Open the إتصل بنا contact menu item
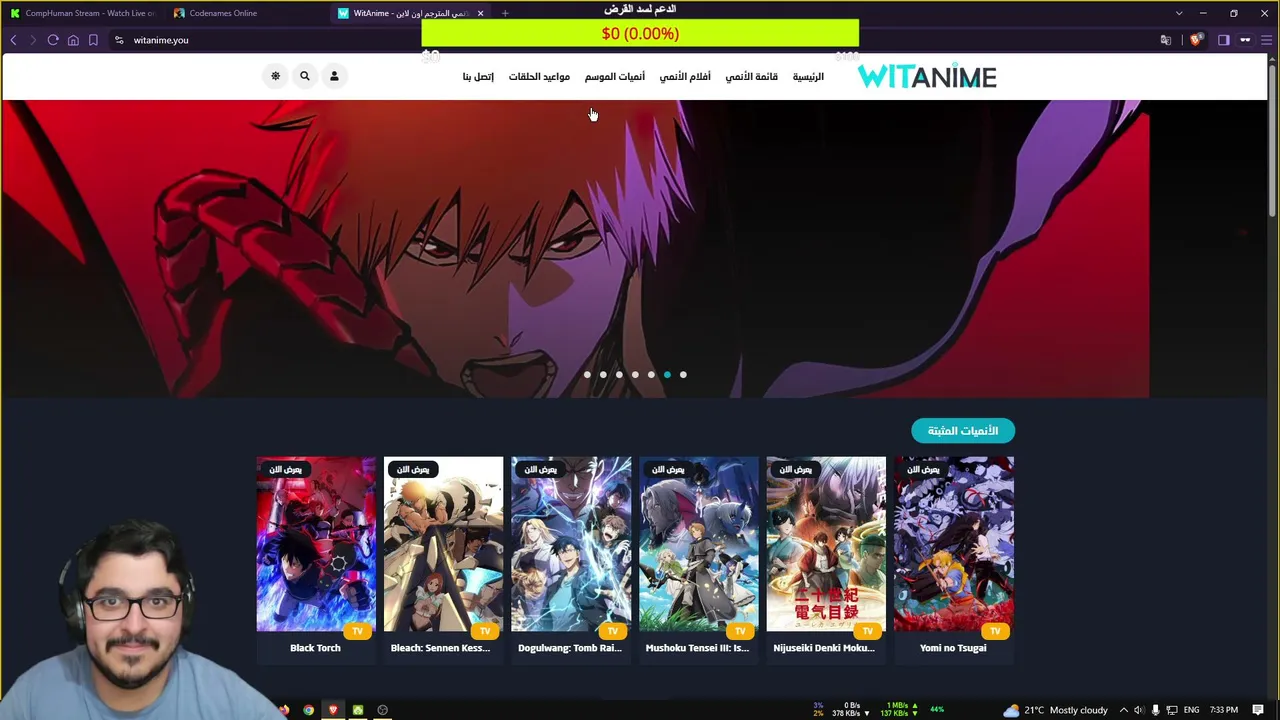 (478, 77)
